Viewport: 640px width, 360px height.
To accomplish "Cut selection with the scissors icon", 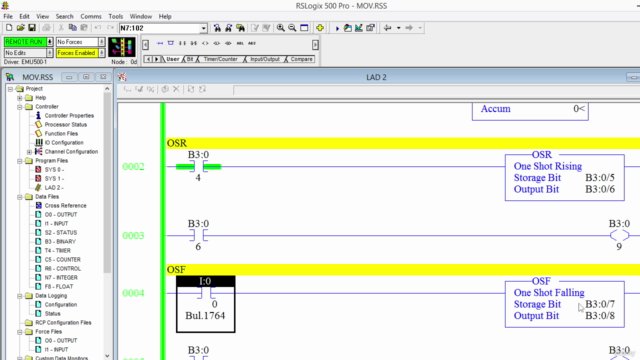I will tap(61, 28).
